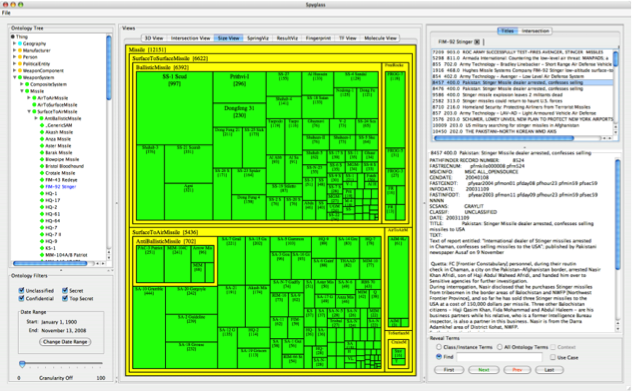Click the green dot beside FIM-43 Redeye
Screen dimensions: 632x392
[x=42, y=180]
